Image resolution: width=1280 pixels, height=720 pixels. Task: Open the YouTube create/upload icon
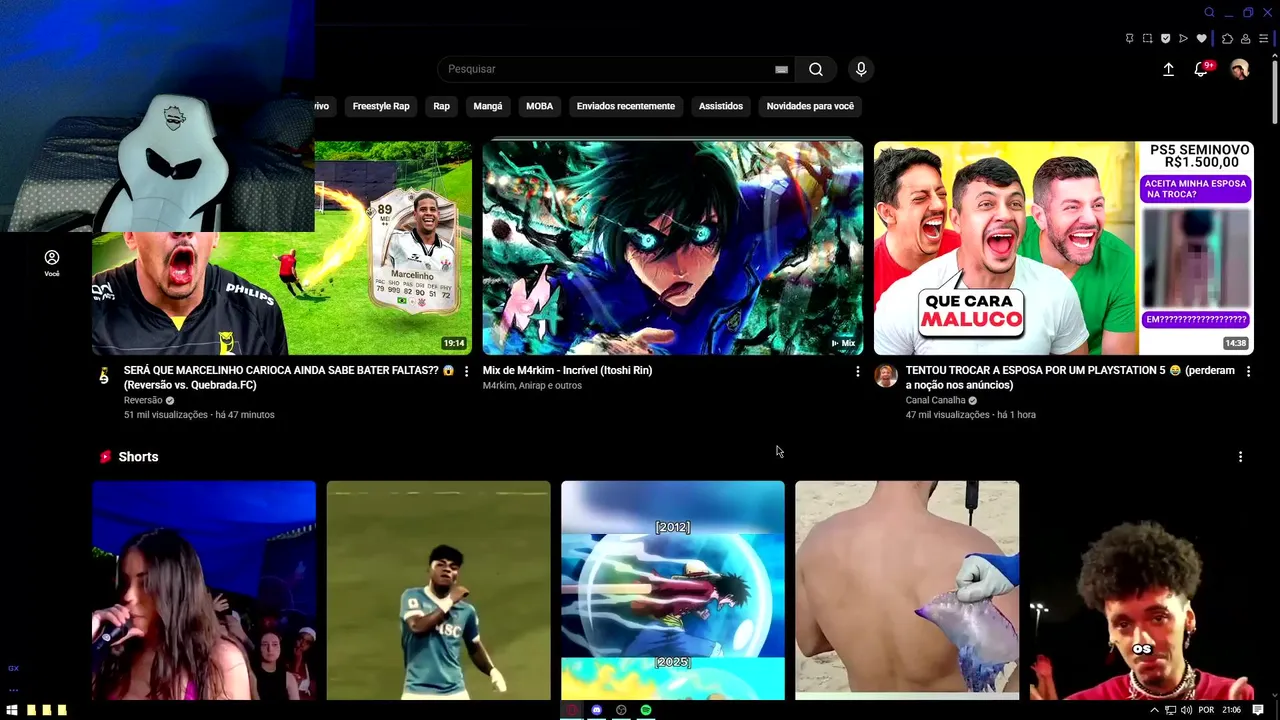[x=1168, y=69]
